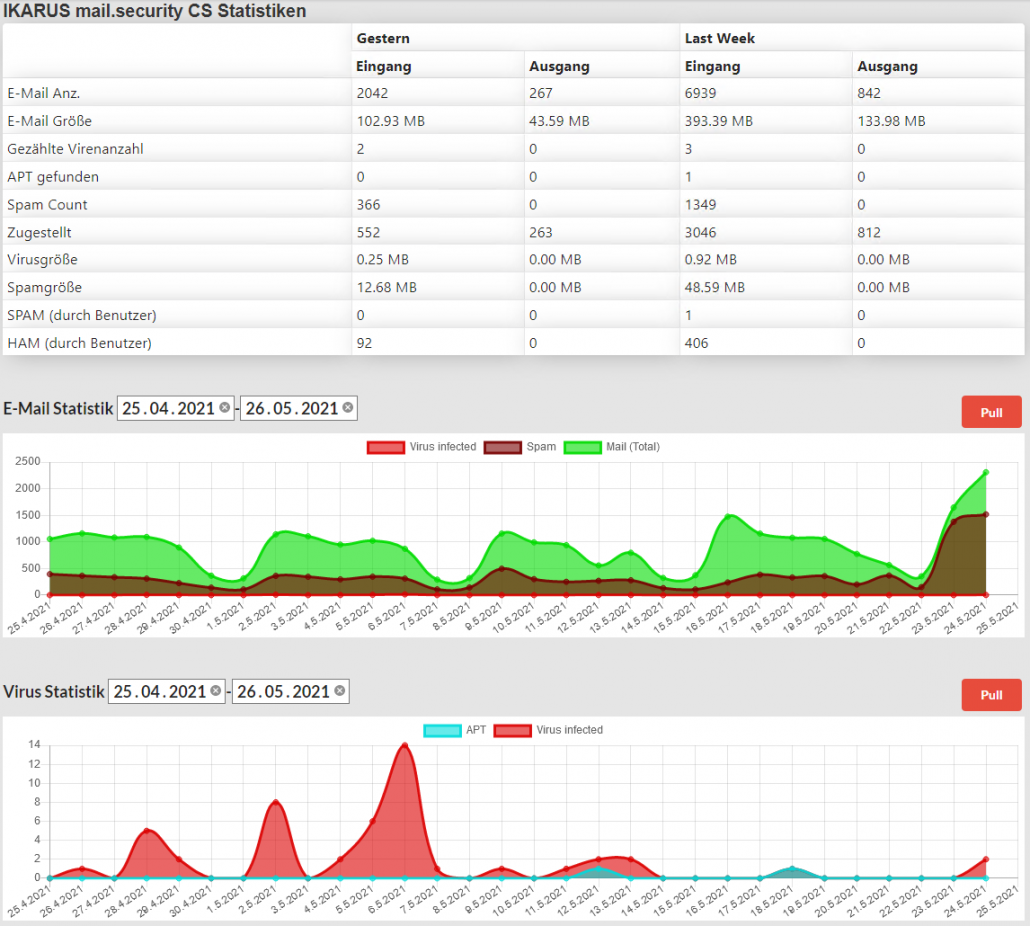Click the 102.93 MB cell
This screenshot has height=926, width=1030.
[391, 121]
